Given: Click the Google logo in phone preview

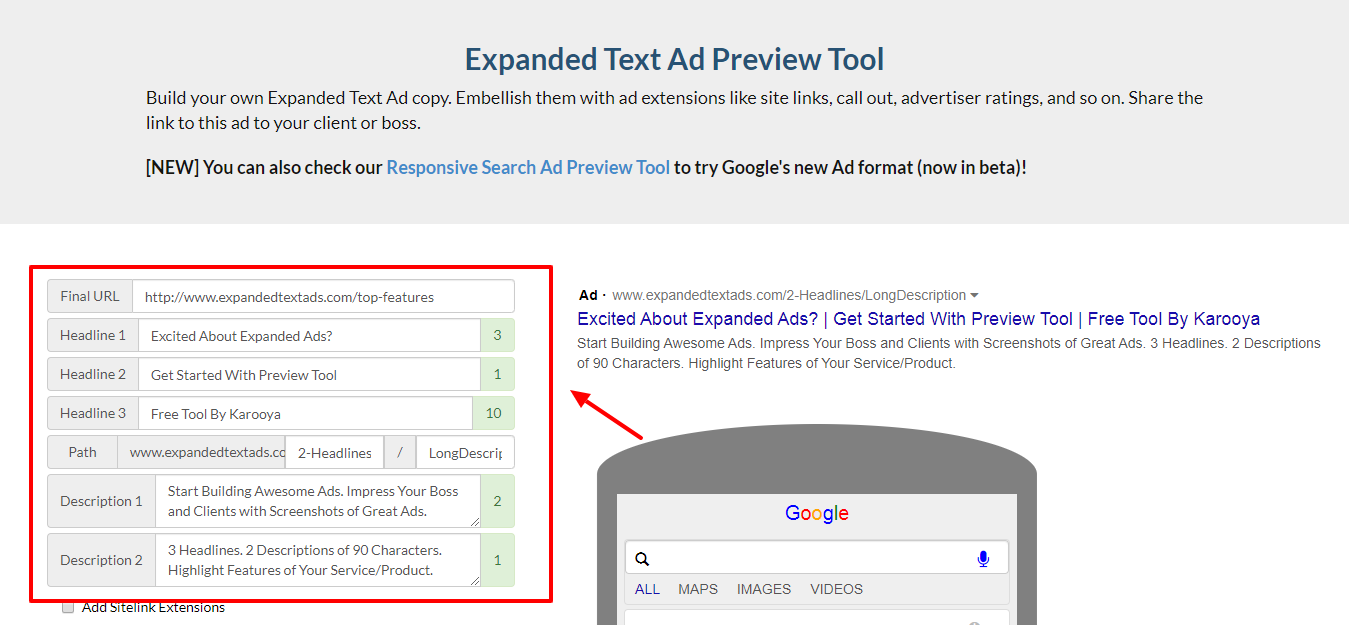Looking at the screenshot, I should tap(817, 514).
